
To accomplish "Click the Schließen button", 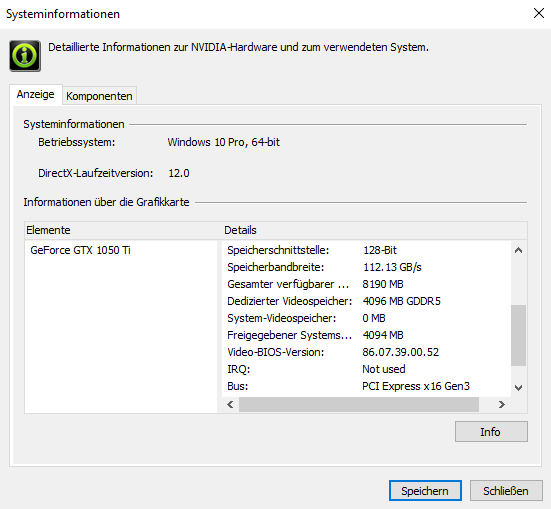I will [x=506, y=490].
